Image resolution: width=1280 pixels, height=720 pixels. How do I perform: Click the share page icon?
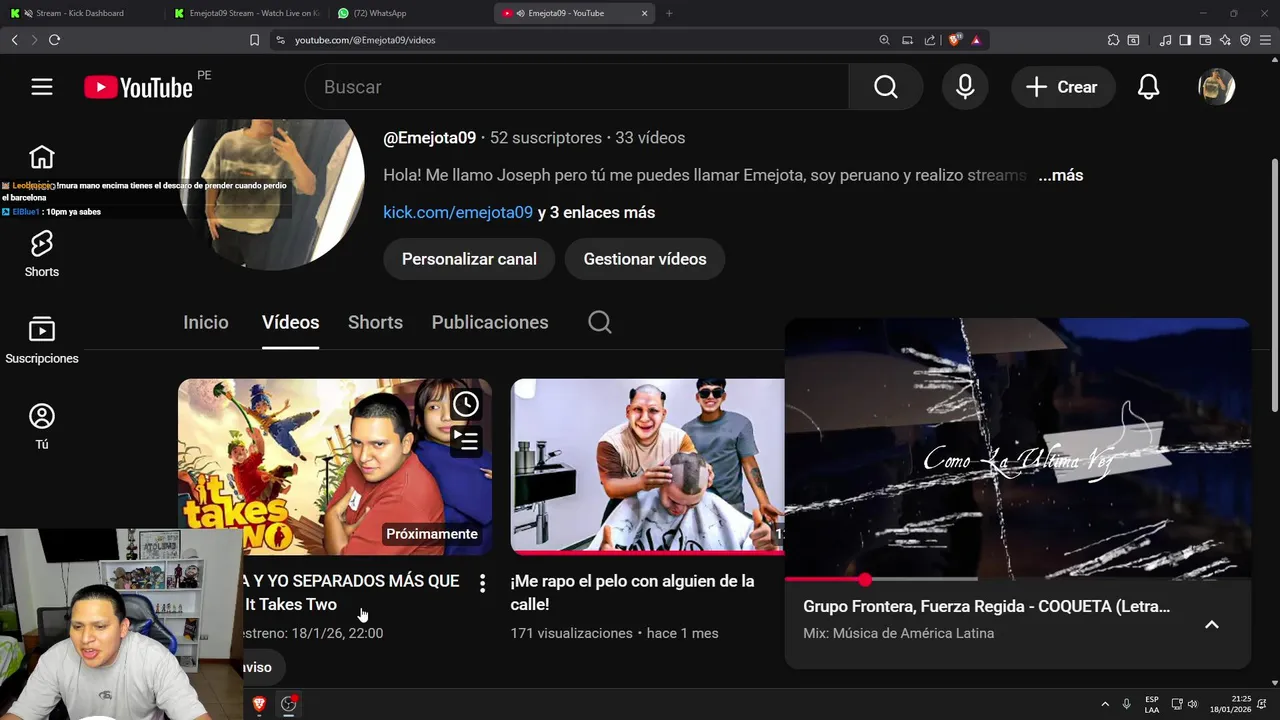[930, 40]
